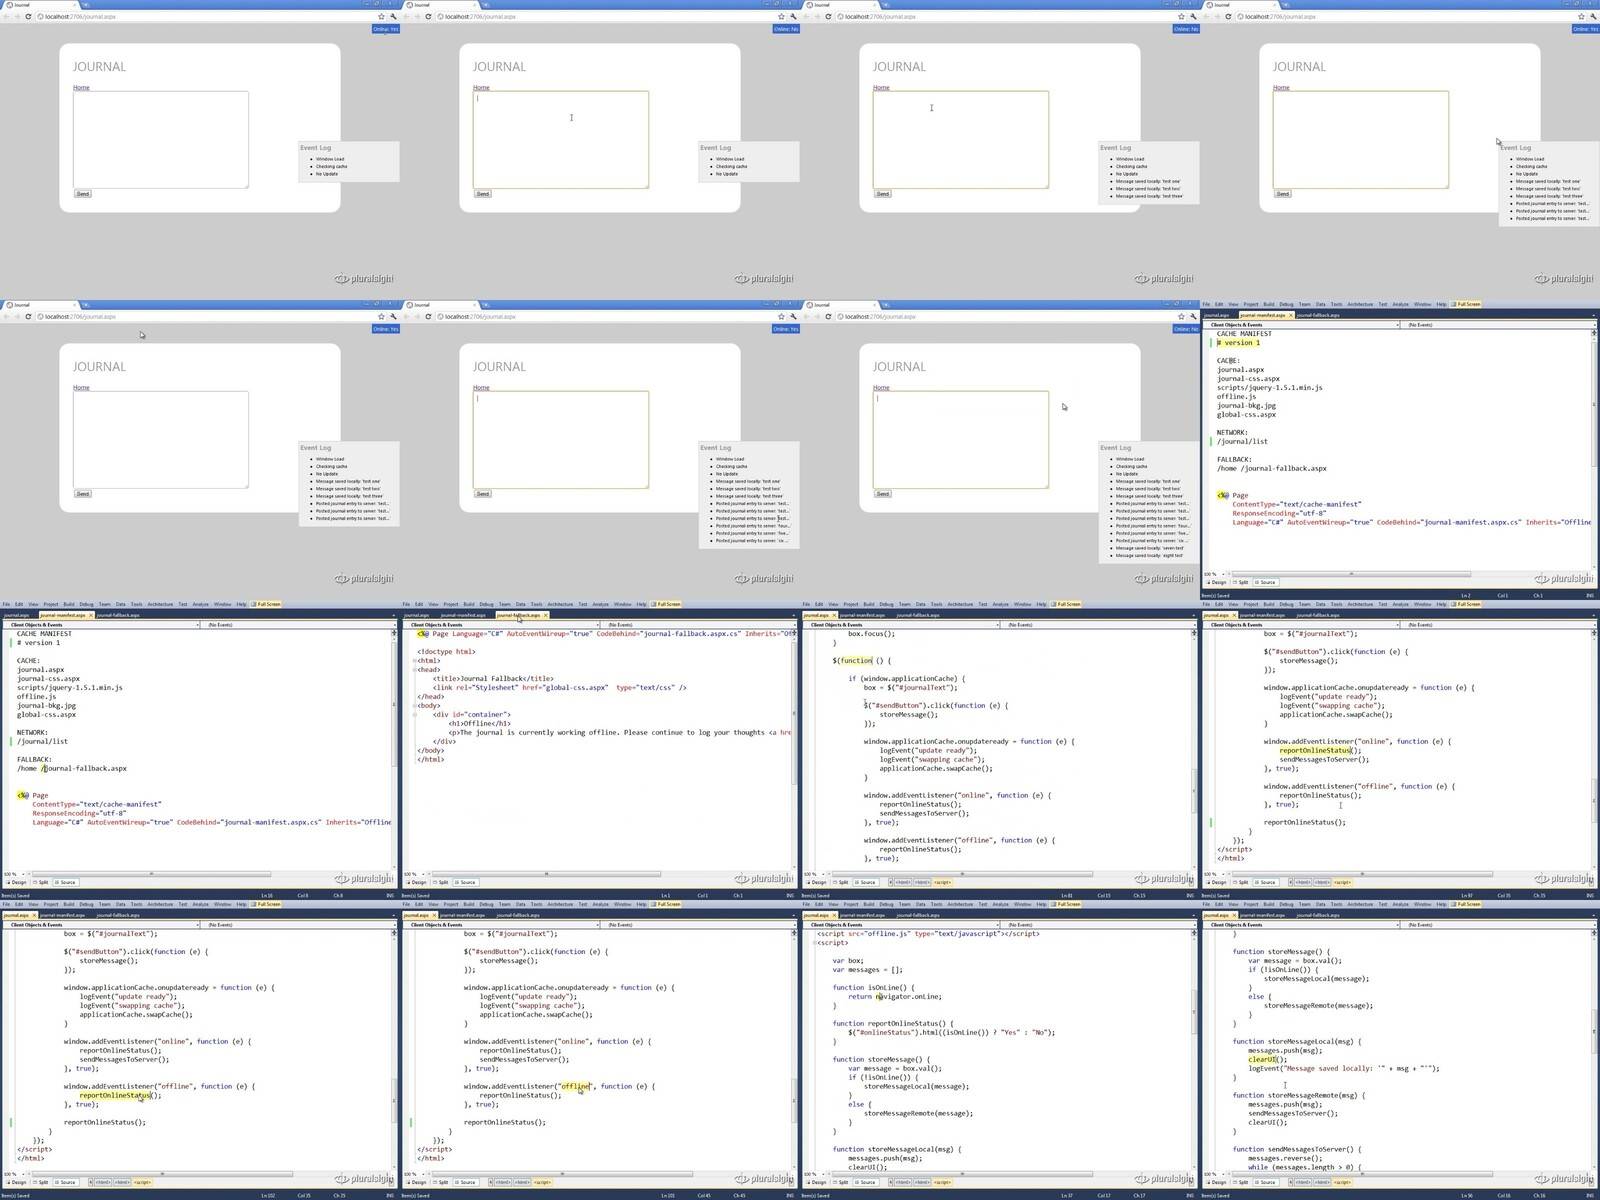Image resolution: width=1600 pixels, height=1200 pixels.
Task: Click Send, Online: No browser with three log entries
Action: pos(482,194)
